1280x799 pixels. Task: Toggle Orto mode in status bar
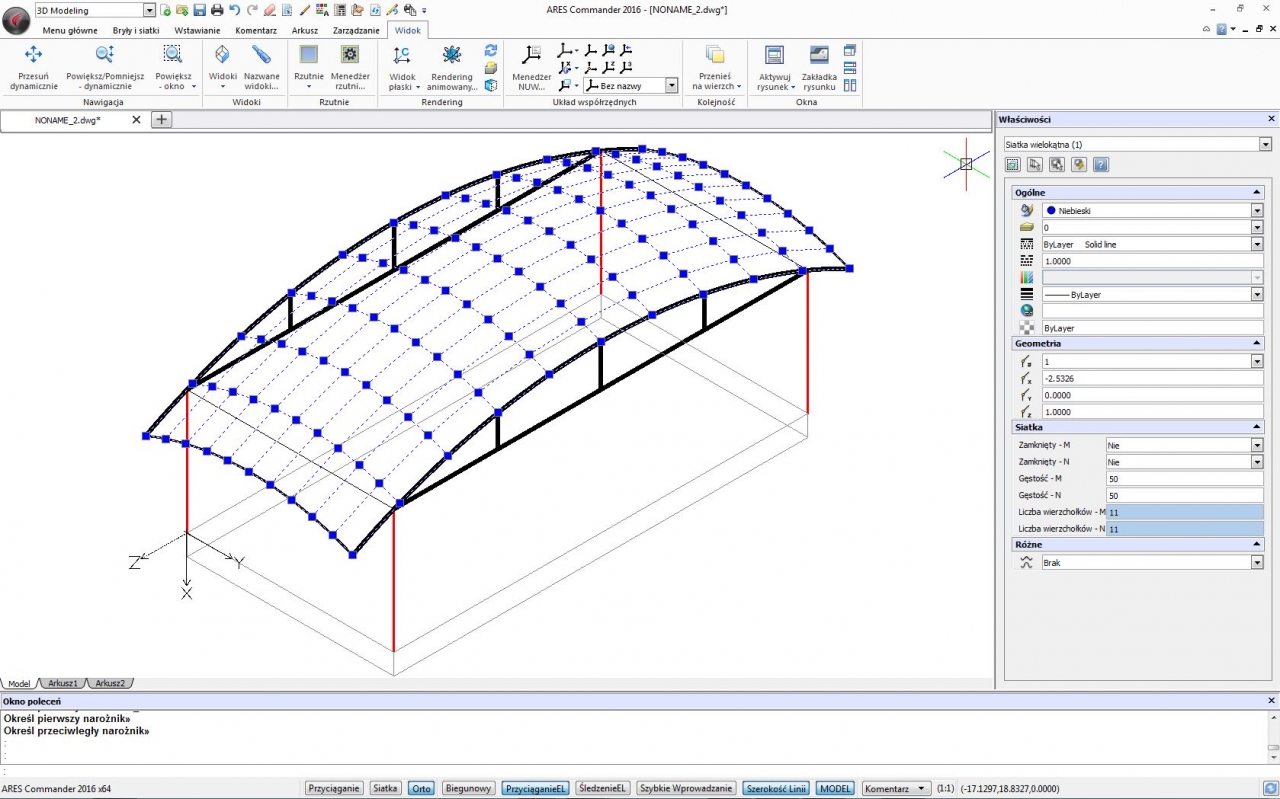tap(421, 788)
